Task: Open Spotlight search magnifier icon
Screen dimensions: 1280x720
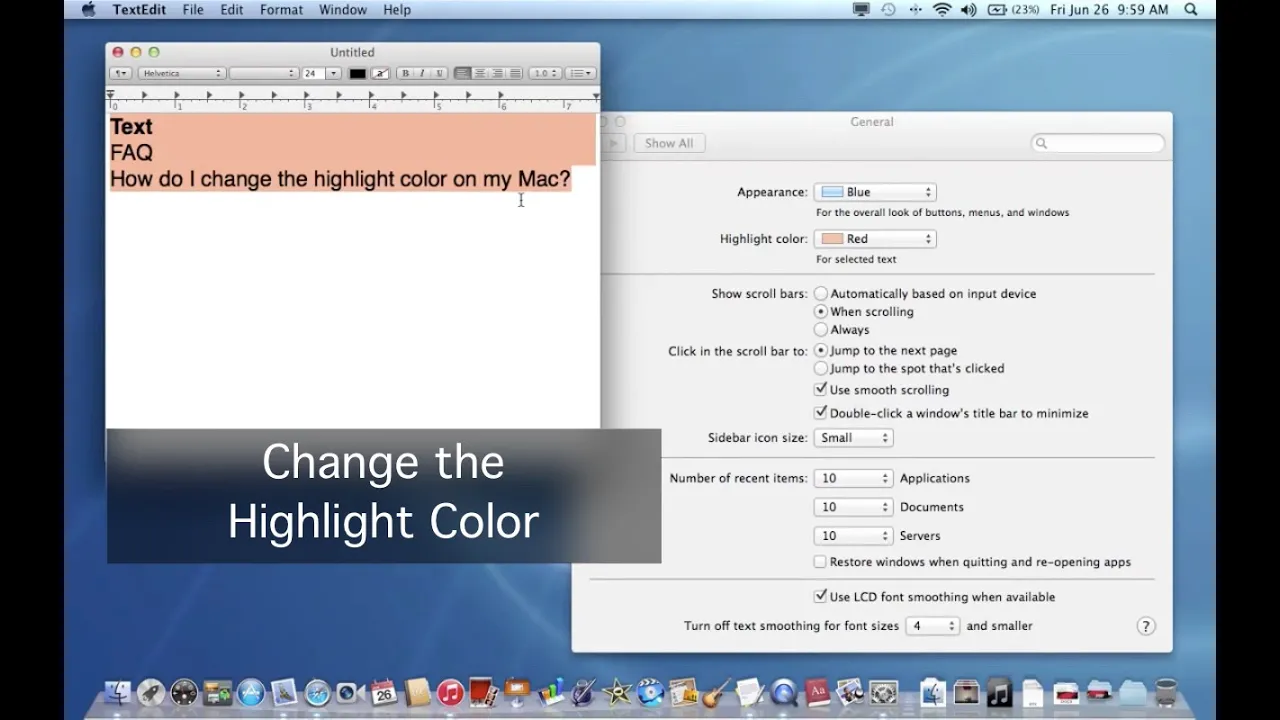Action: click(x=1191, y=9)
